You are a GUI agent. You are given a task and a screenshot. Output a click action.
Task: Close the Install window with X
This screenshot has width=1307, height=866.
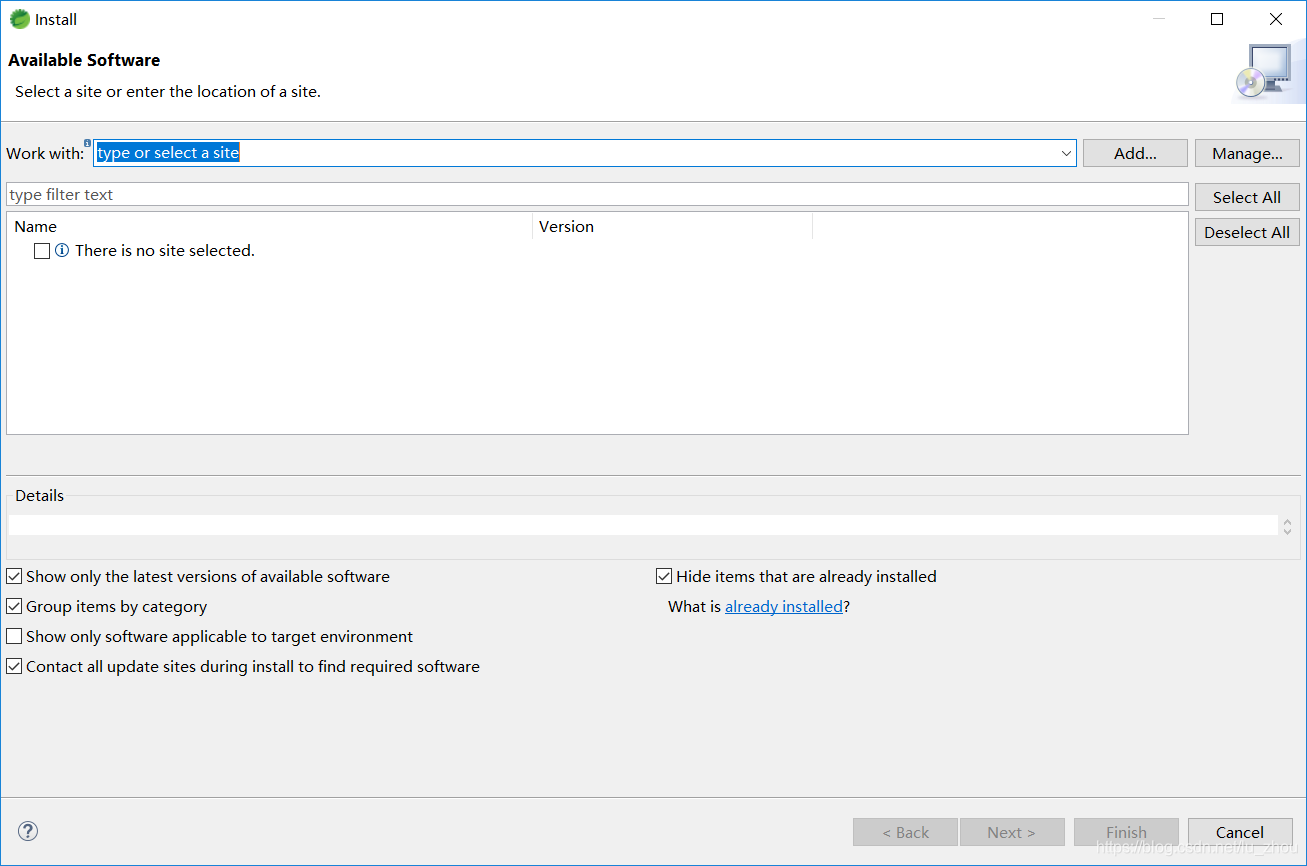tap(1276, 19)
